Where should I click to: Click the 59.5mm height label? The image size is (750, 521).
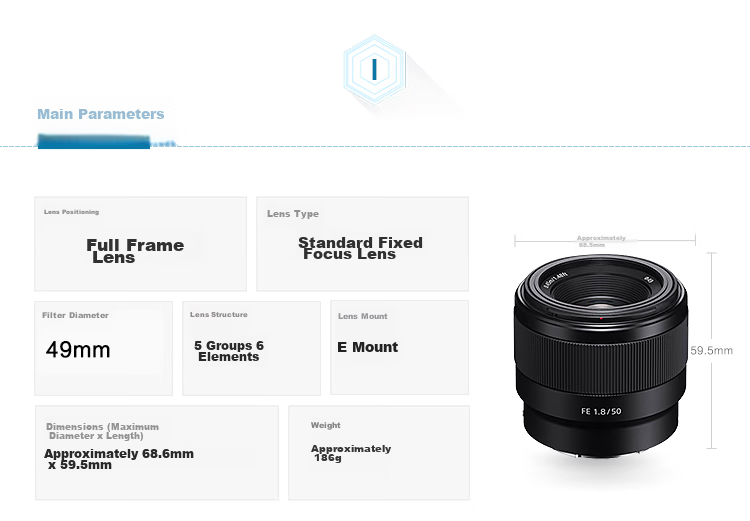[711, 351]
